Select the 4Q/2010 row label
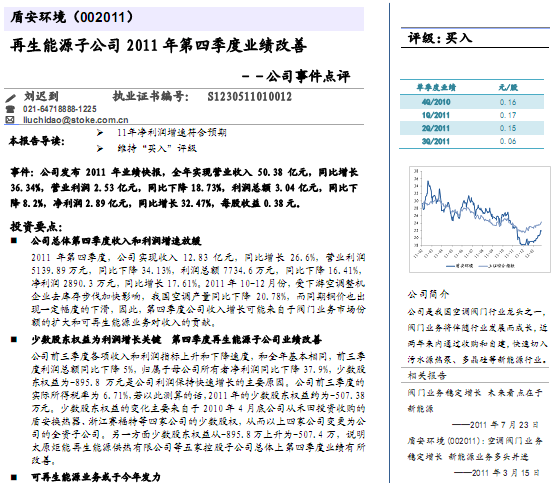Screen dimensions: 552x483 (436, 102)
